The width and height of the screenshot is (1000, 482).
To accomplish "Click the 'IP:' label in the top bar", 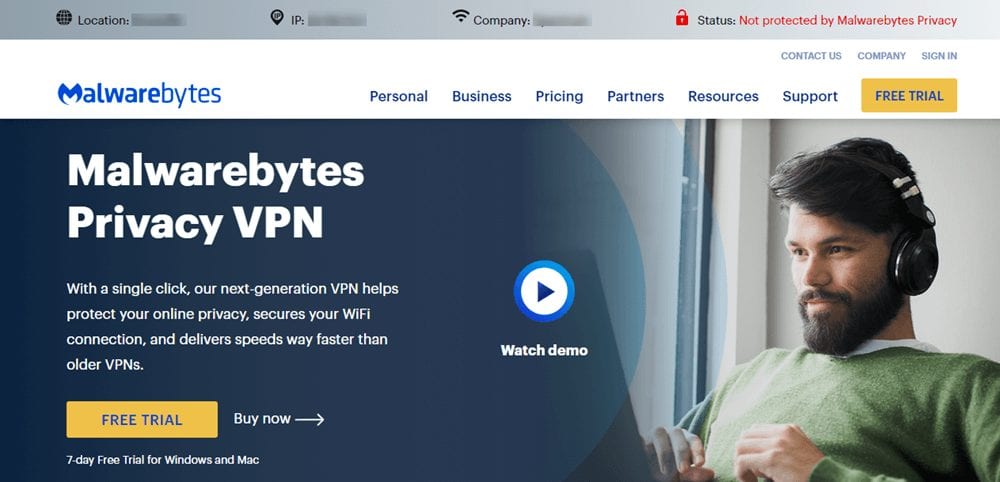I will coord(298,20).
